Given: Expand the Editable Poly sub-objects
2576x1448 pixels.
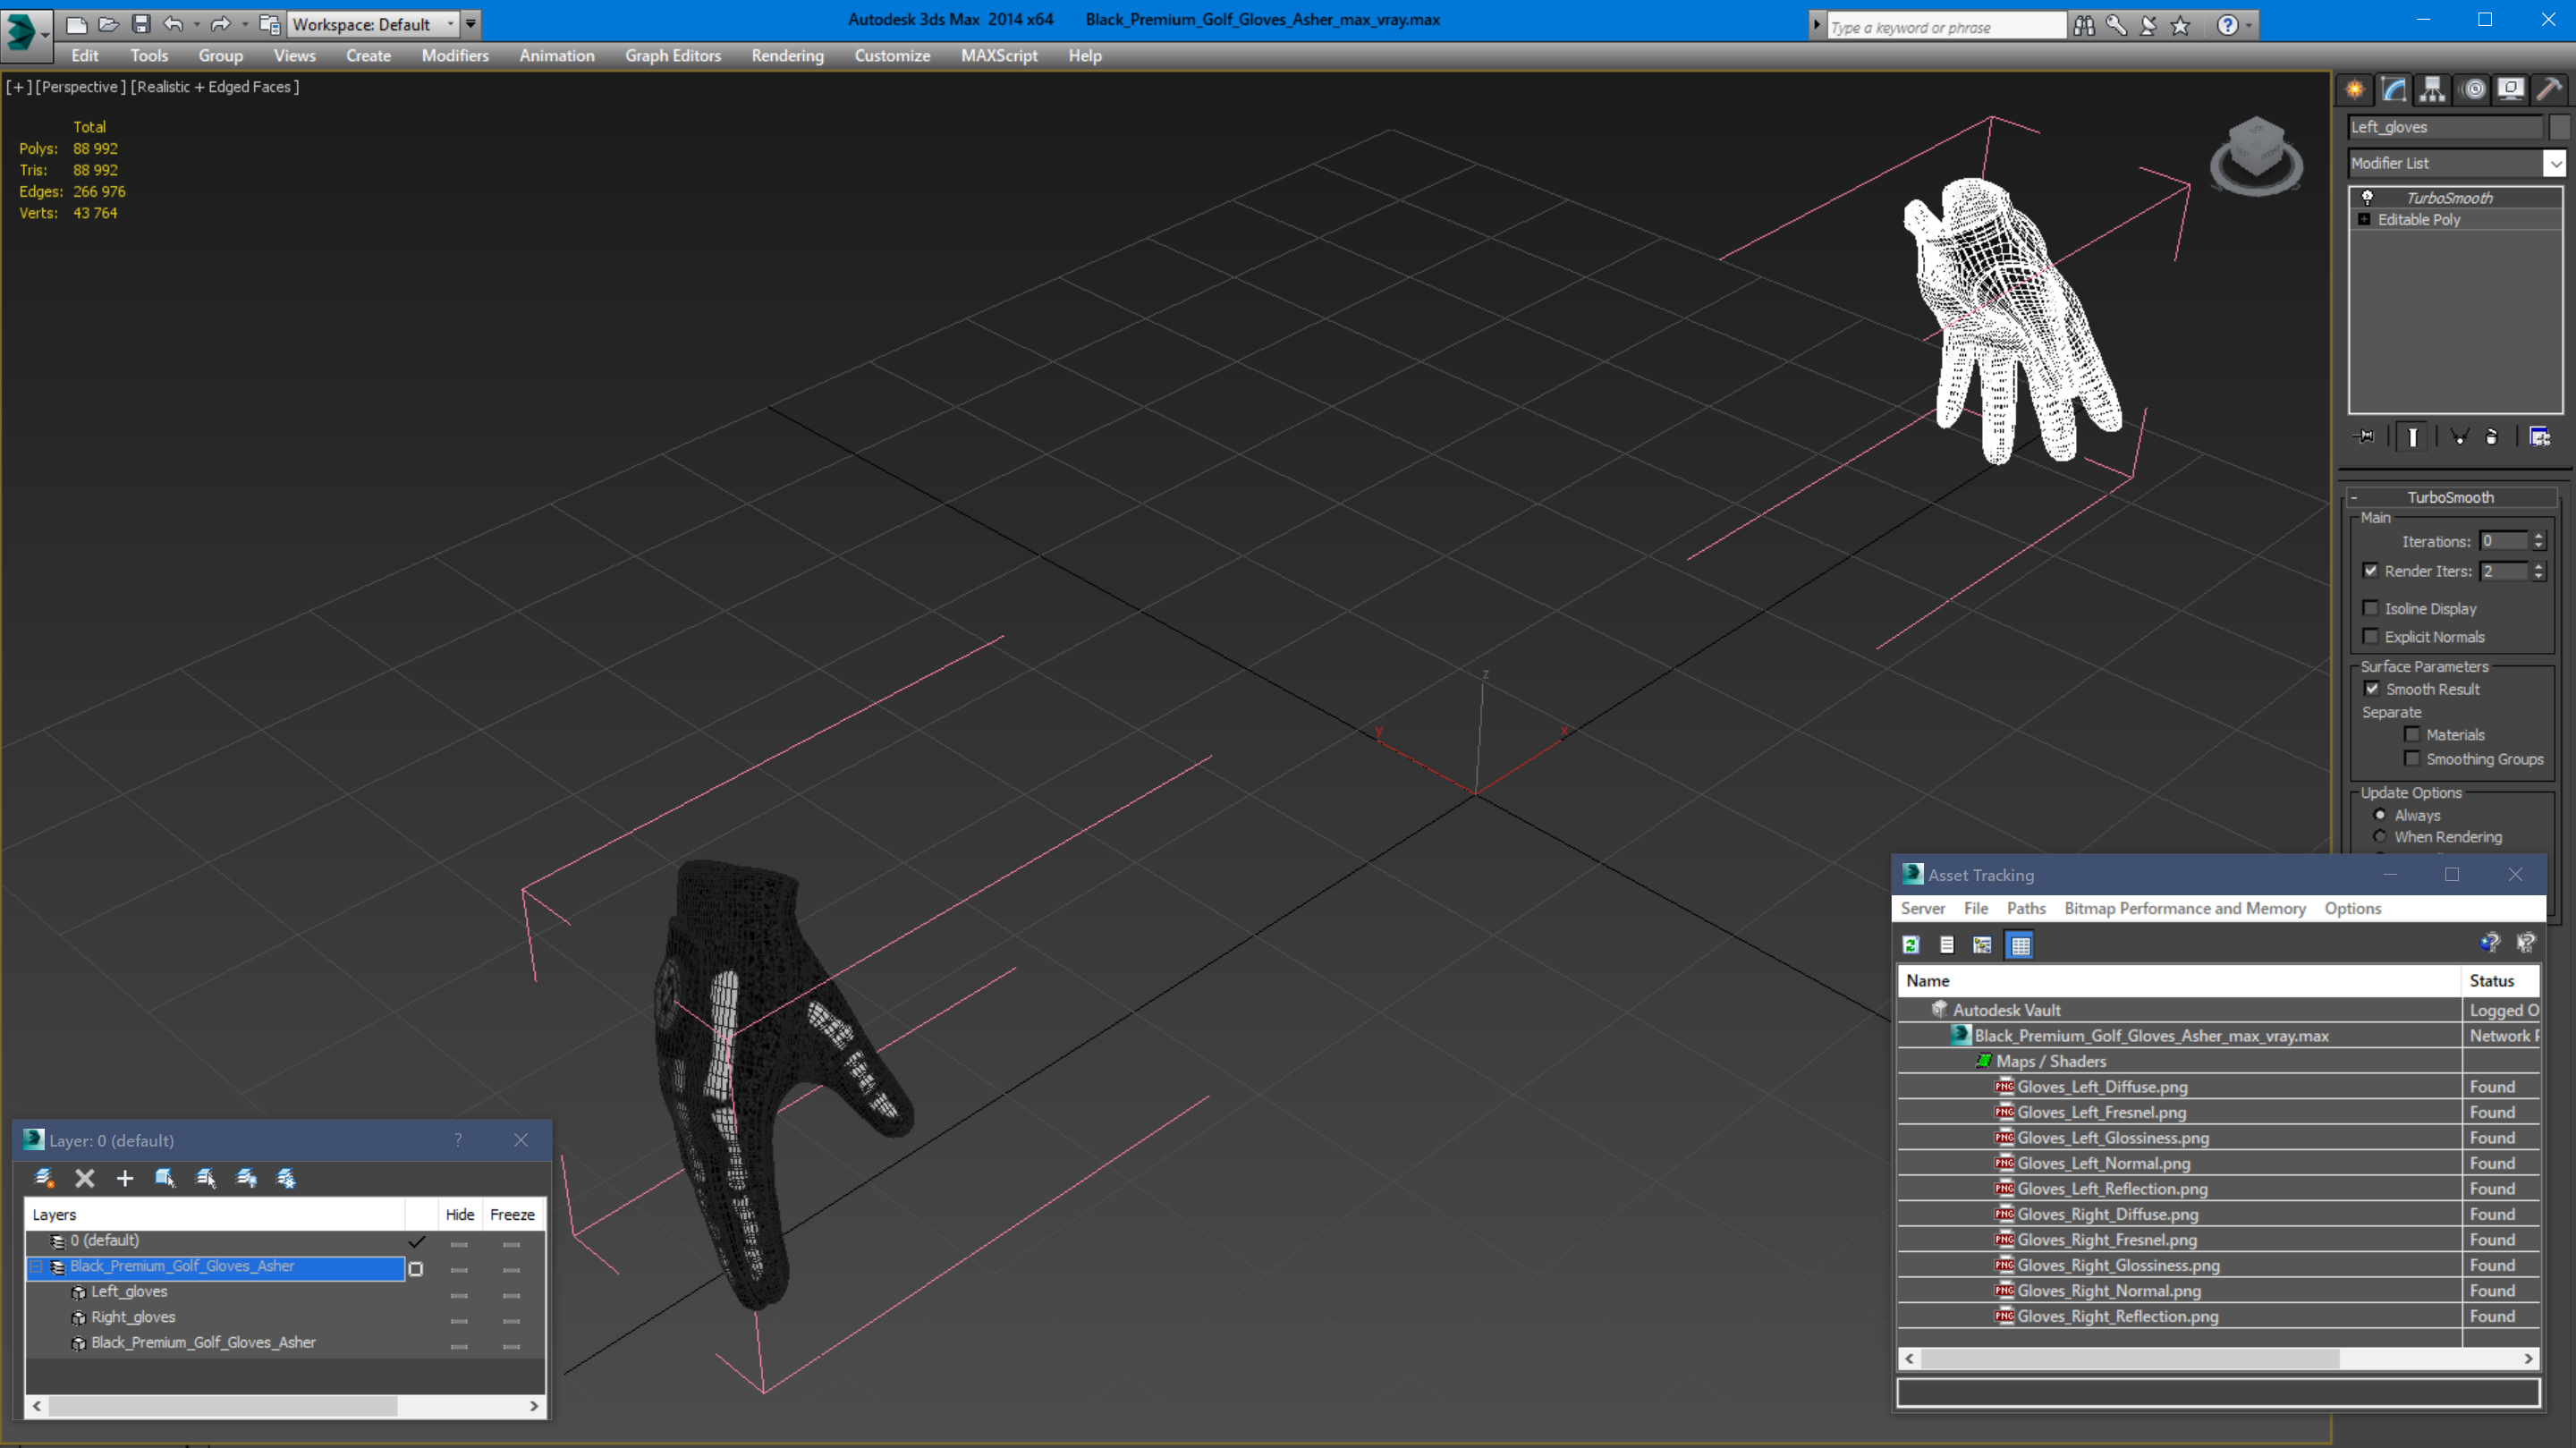Looking at the screenshot, I should 2365,219.
